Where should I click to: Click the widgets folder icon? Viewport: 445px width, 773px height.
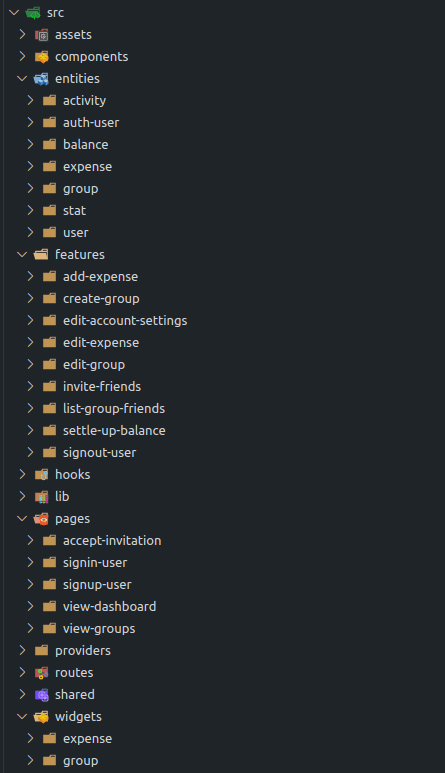click(41, 717)
